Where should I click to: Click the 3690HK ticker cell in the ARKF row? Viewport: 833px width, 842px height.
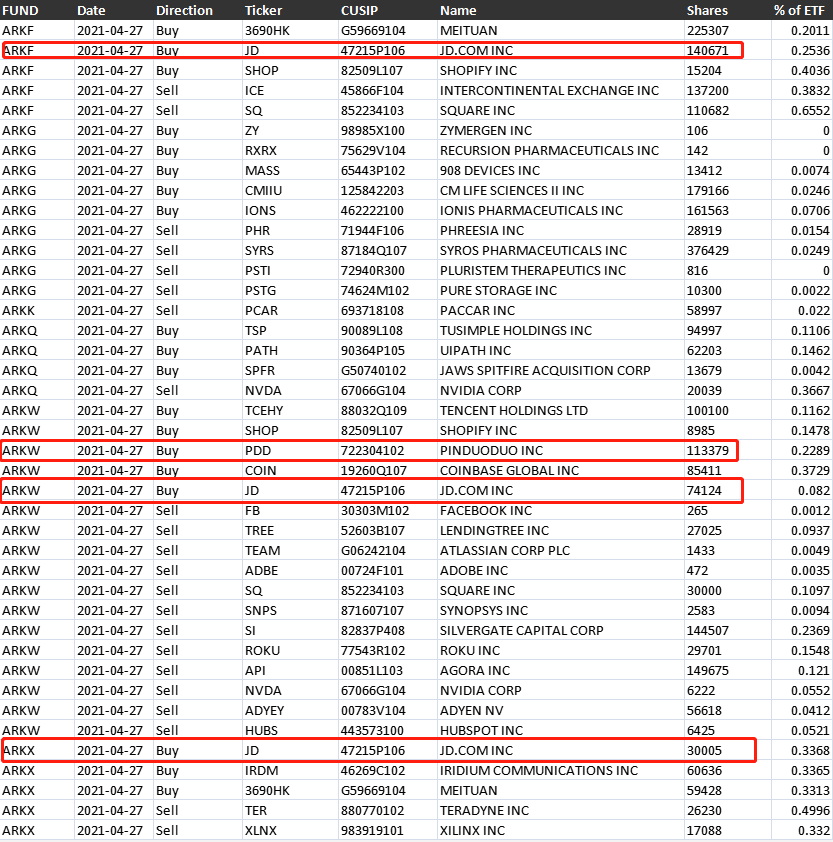coord(267,31)
